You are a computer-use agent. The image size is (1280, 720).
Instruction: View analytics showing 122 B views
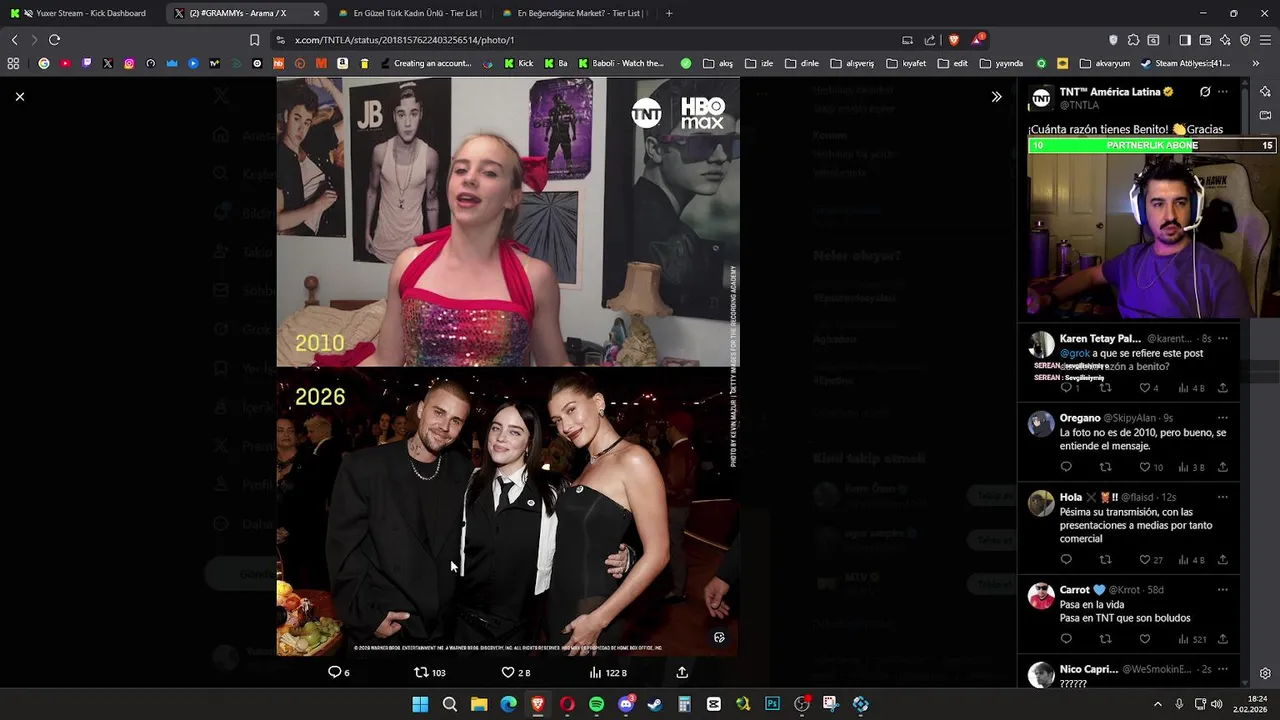[608, 672]
